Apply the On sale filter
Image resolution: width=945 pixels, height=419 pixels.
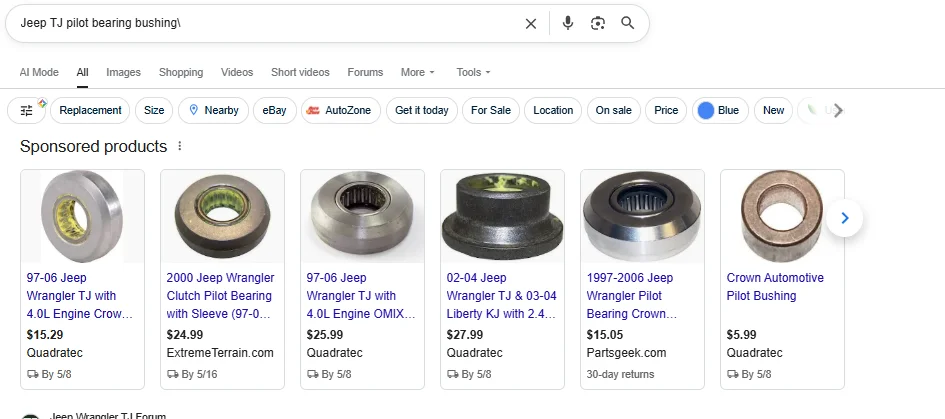(x=614, y=110)
